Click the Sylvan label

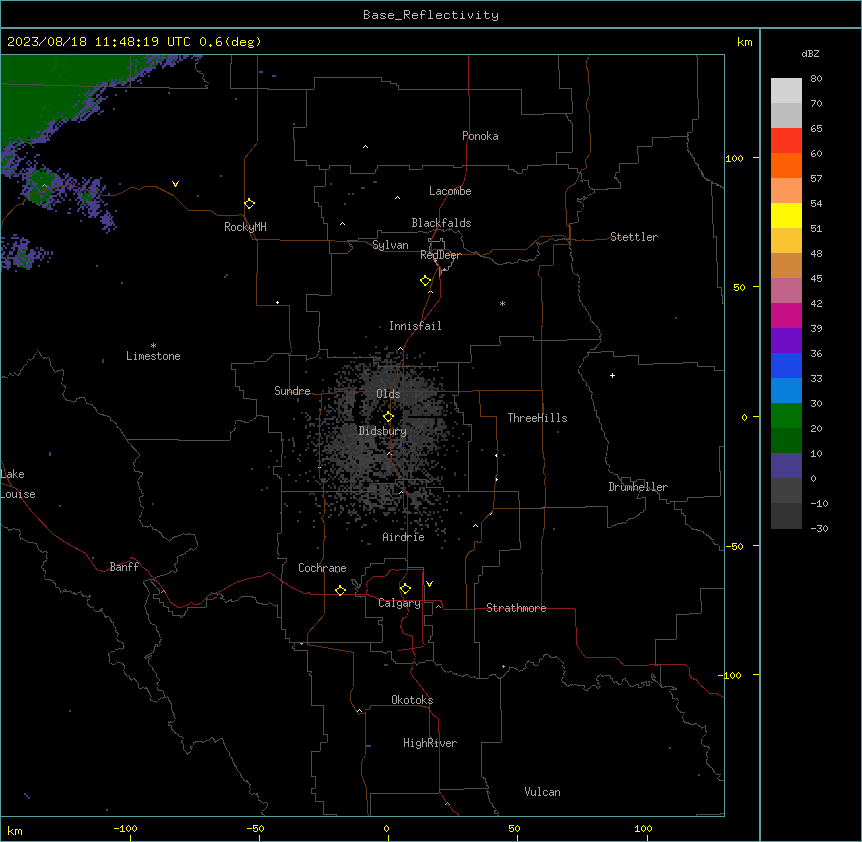(x=390, y=246)
